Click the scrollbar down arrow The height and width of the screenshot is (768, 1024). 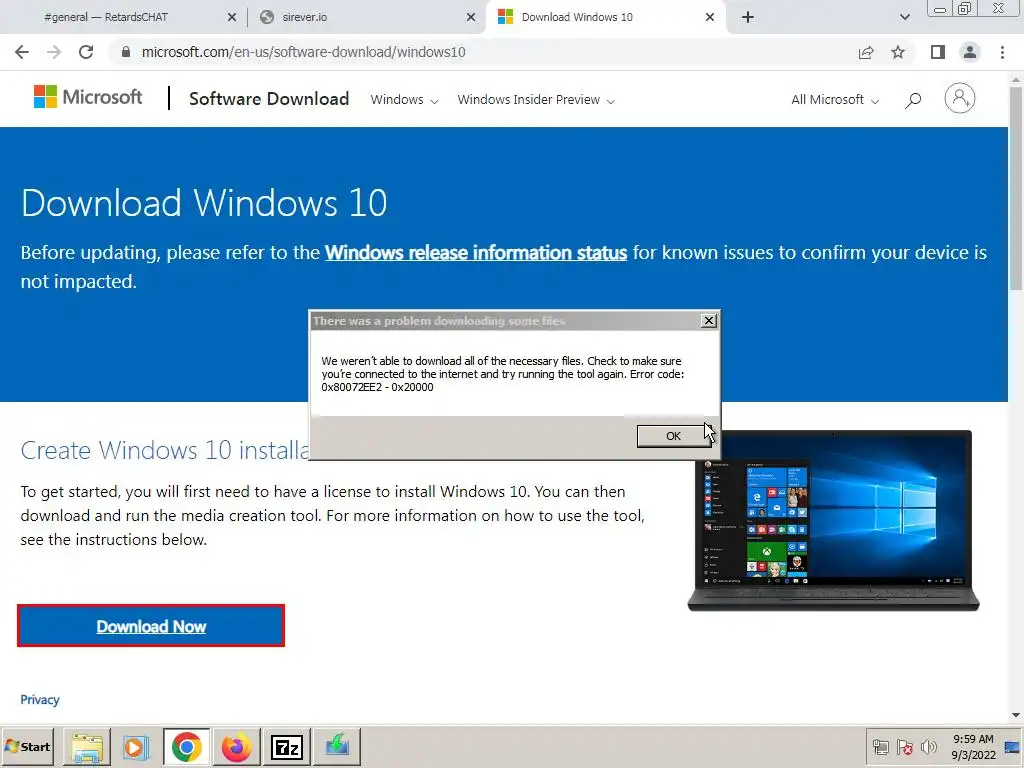pos(1016,715)
